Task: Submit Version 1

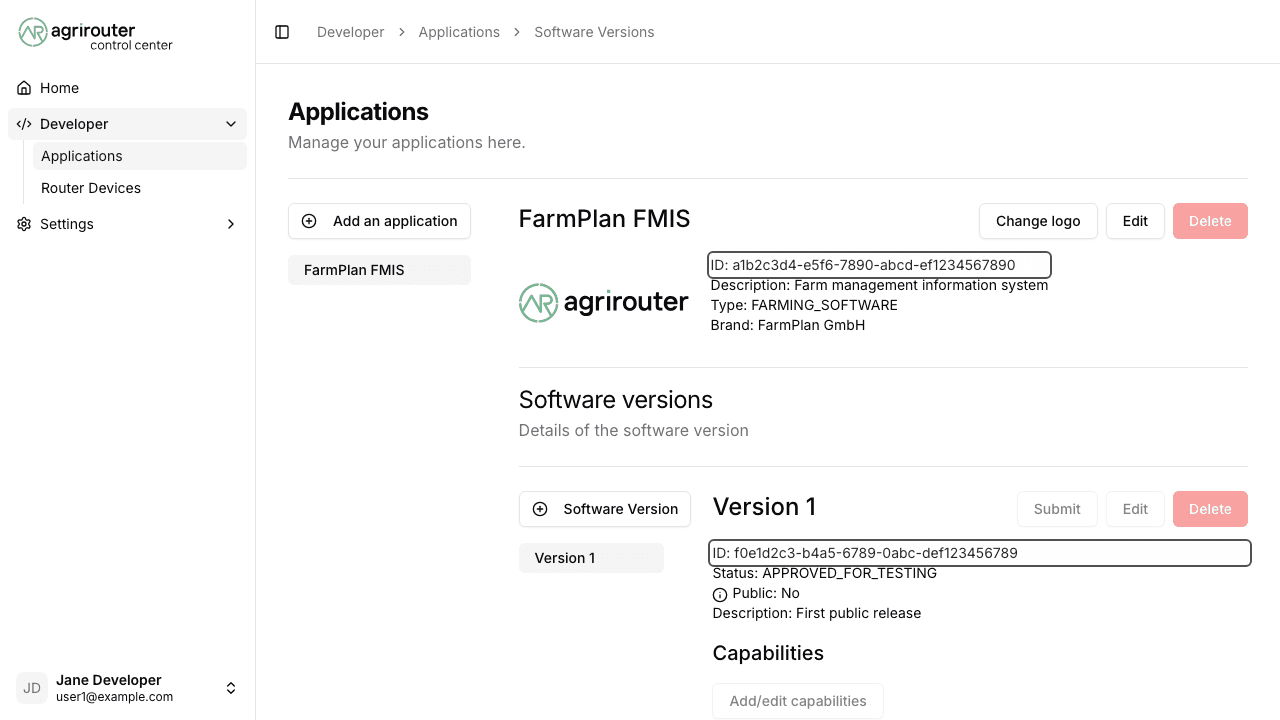Action: click(1057, 509)
